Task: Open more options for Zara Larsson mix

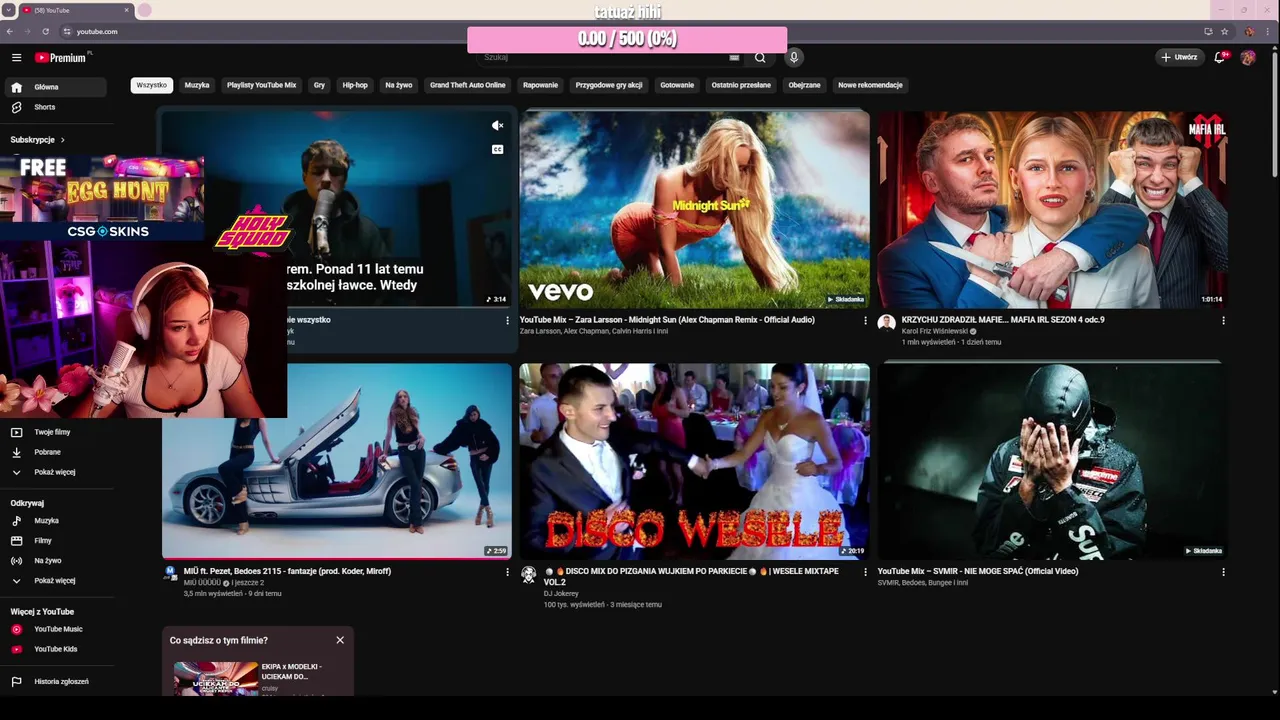Action: (865, 321)
